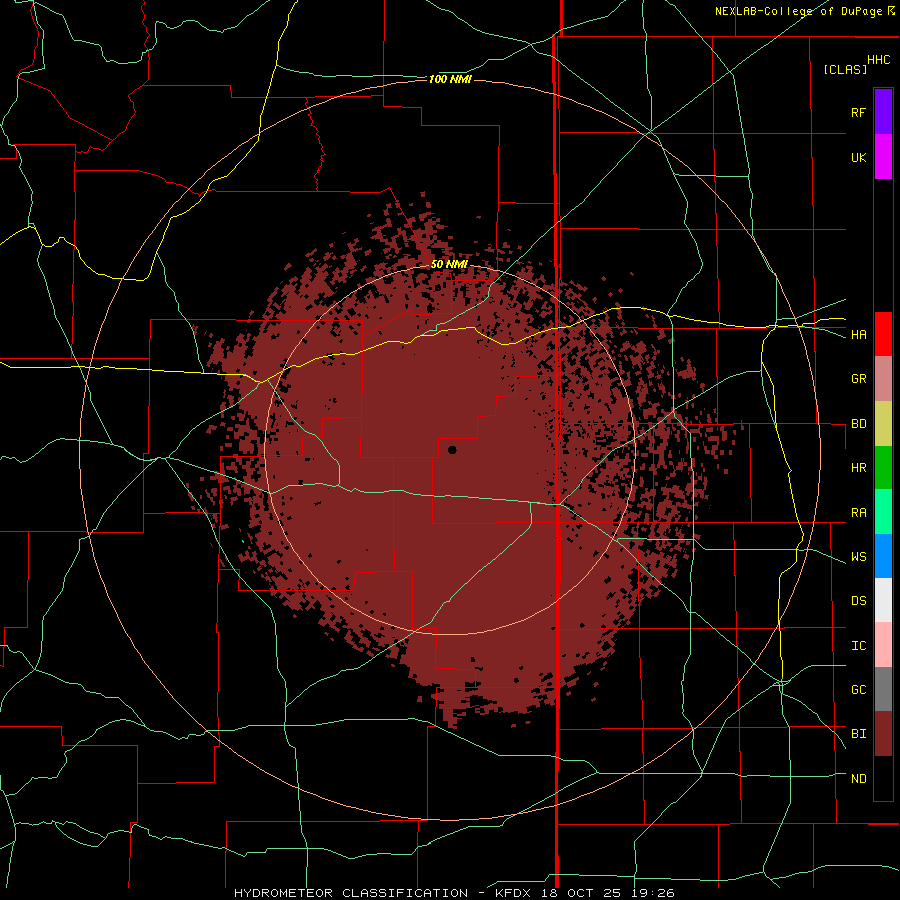This screenshot has height=900, width=900.
Task: Click the DS white legend swatch
Action: point(883,600)
